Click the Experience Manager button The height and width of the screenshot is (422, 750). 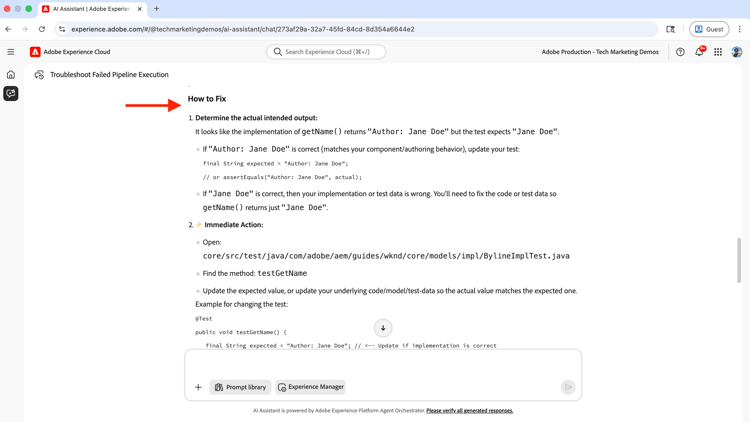coord(310,387)
